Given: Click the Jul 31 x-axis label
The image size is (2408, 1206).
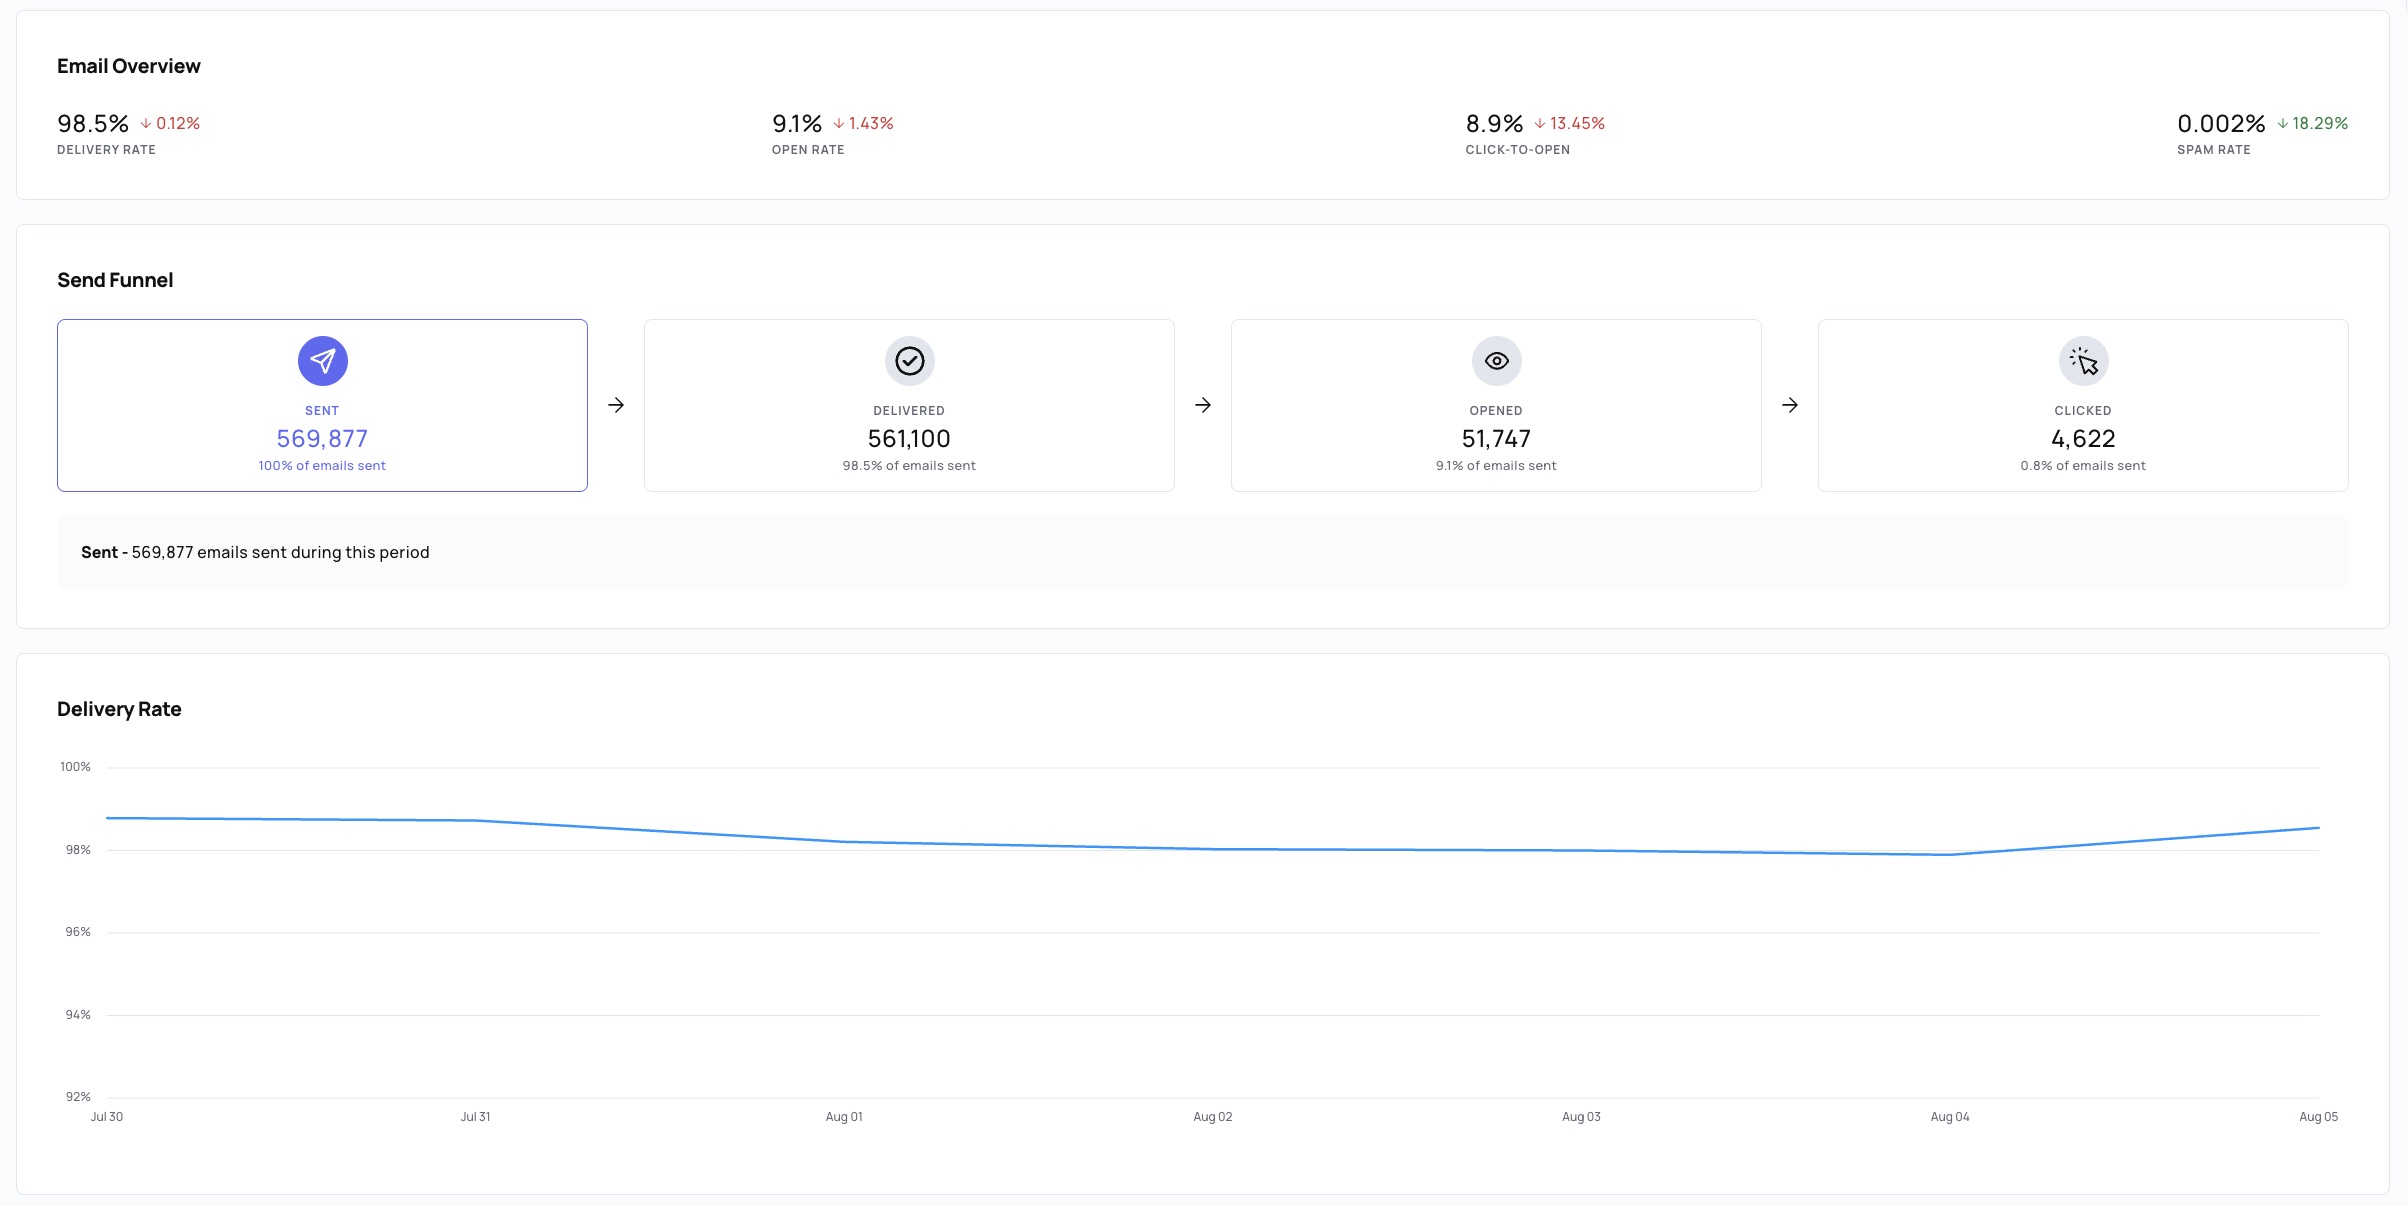Looking at the screenshot, I should [x=475, y=1117].
